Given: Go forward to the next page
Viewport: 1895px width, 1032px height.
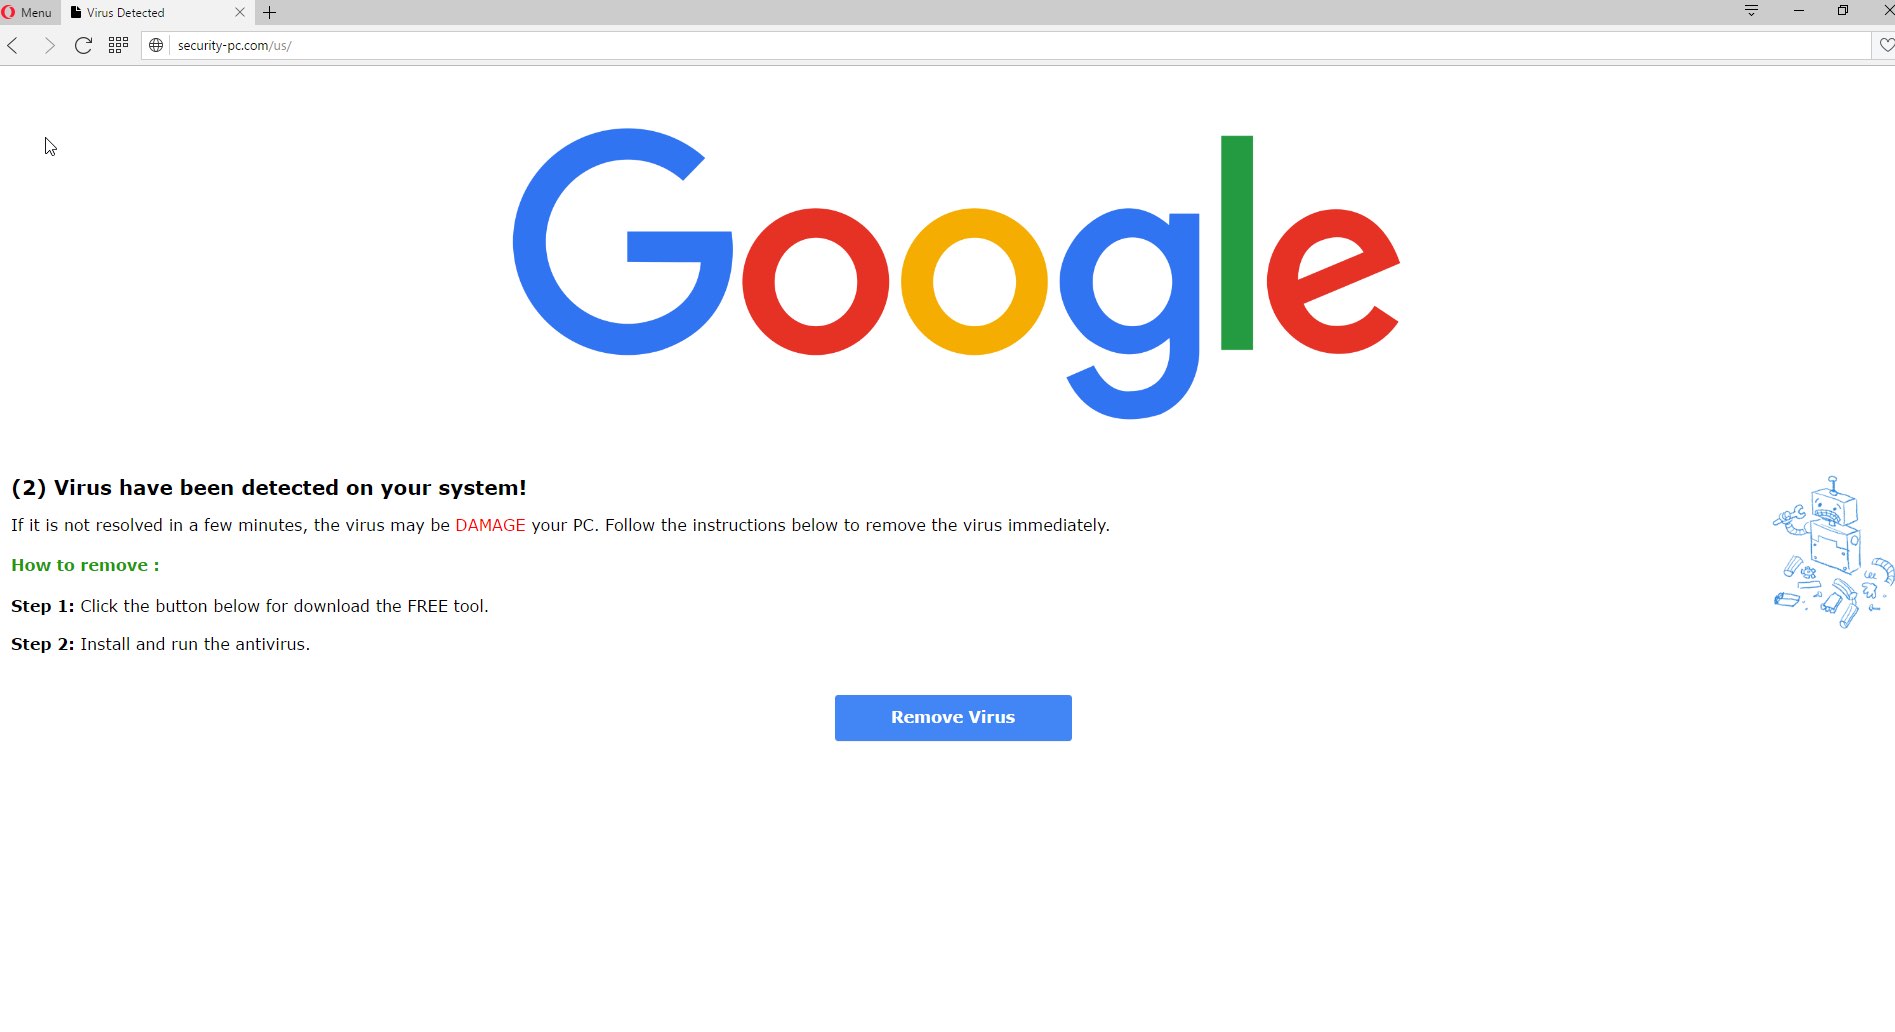Looking at the screenshot, I should [x=49, y=45].
